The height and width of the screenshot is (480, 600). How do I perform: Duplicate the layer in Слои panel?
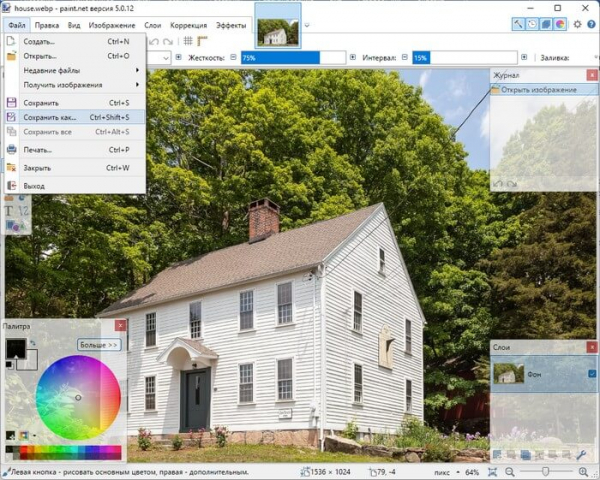(525, 455)
